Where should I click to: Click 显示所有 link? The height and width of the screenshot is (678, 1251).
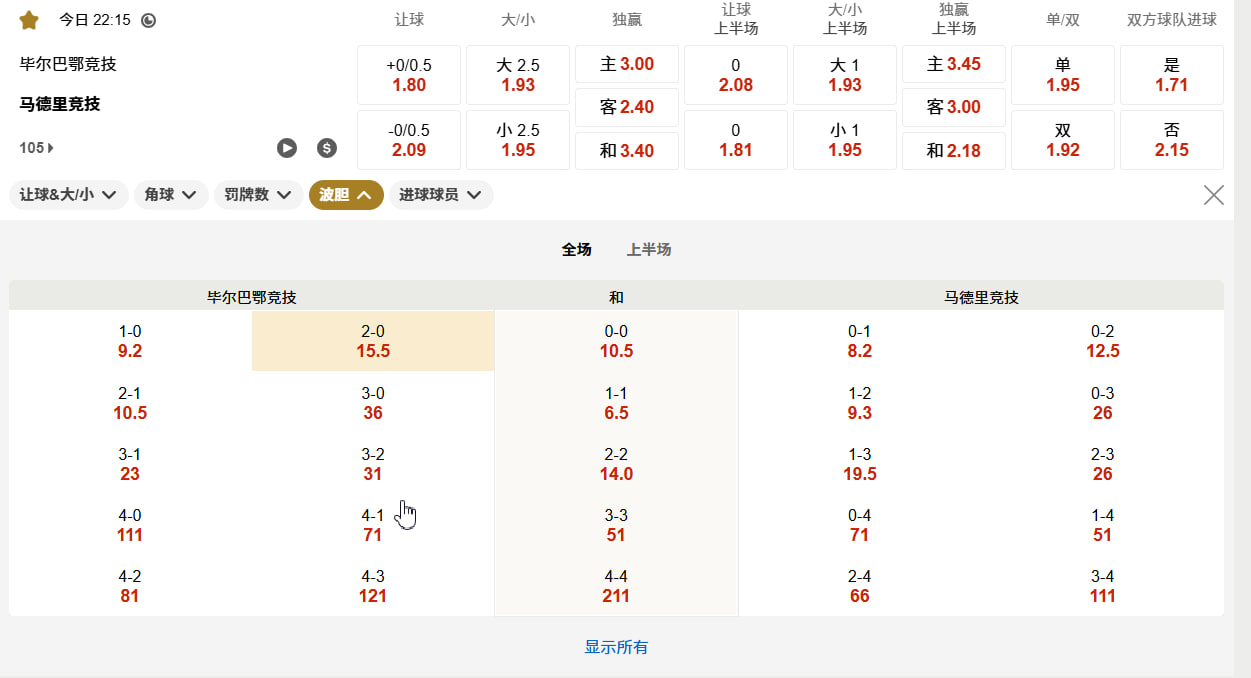pyautogui.click(x=616, y=647)
